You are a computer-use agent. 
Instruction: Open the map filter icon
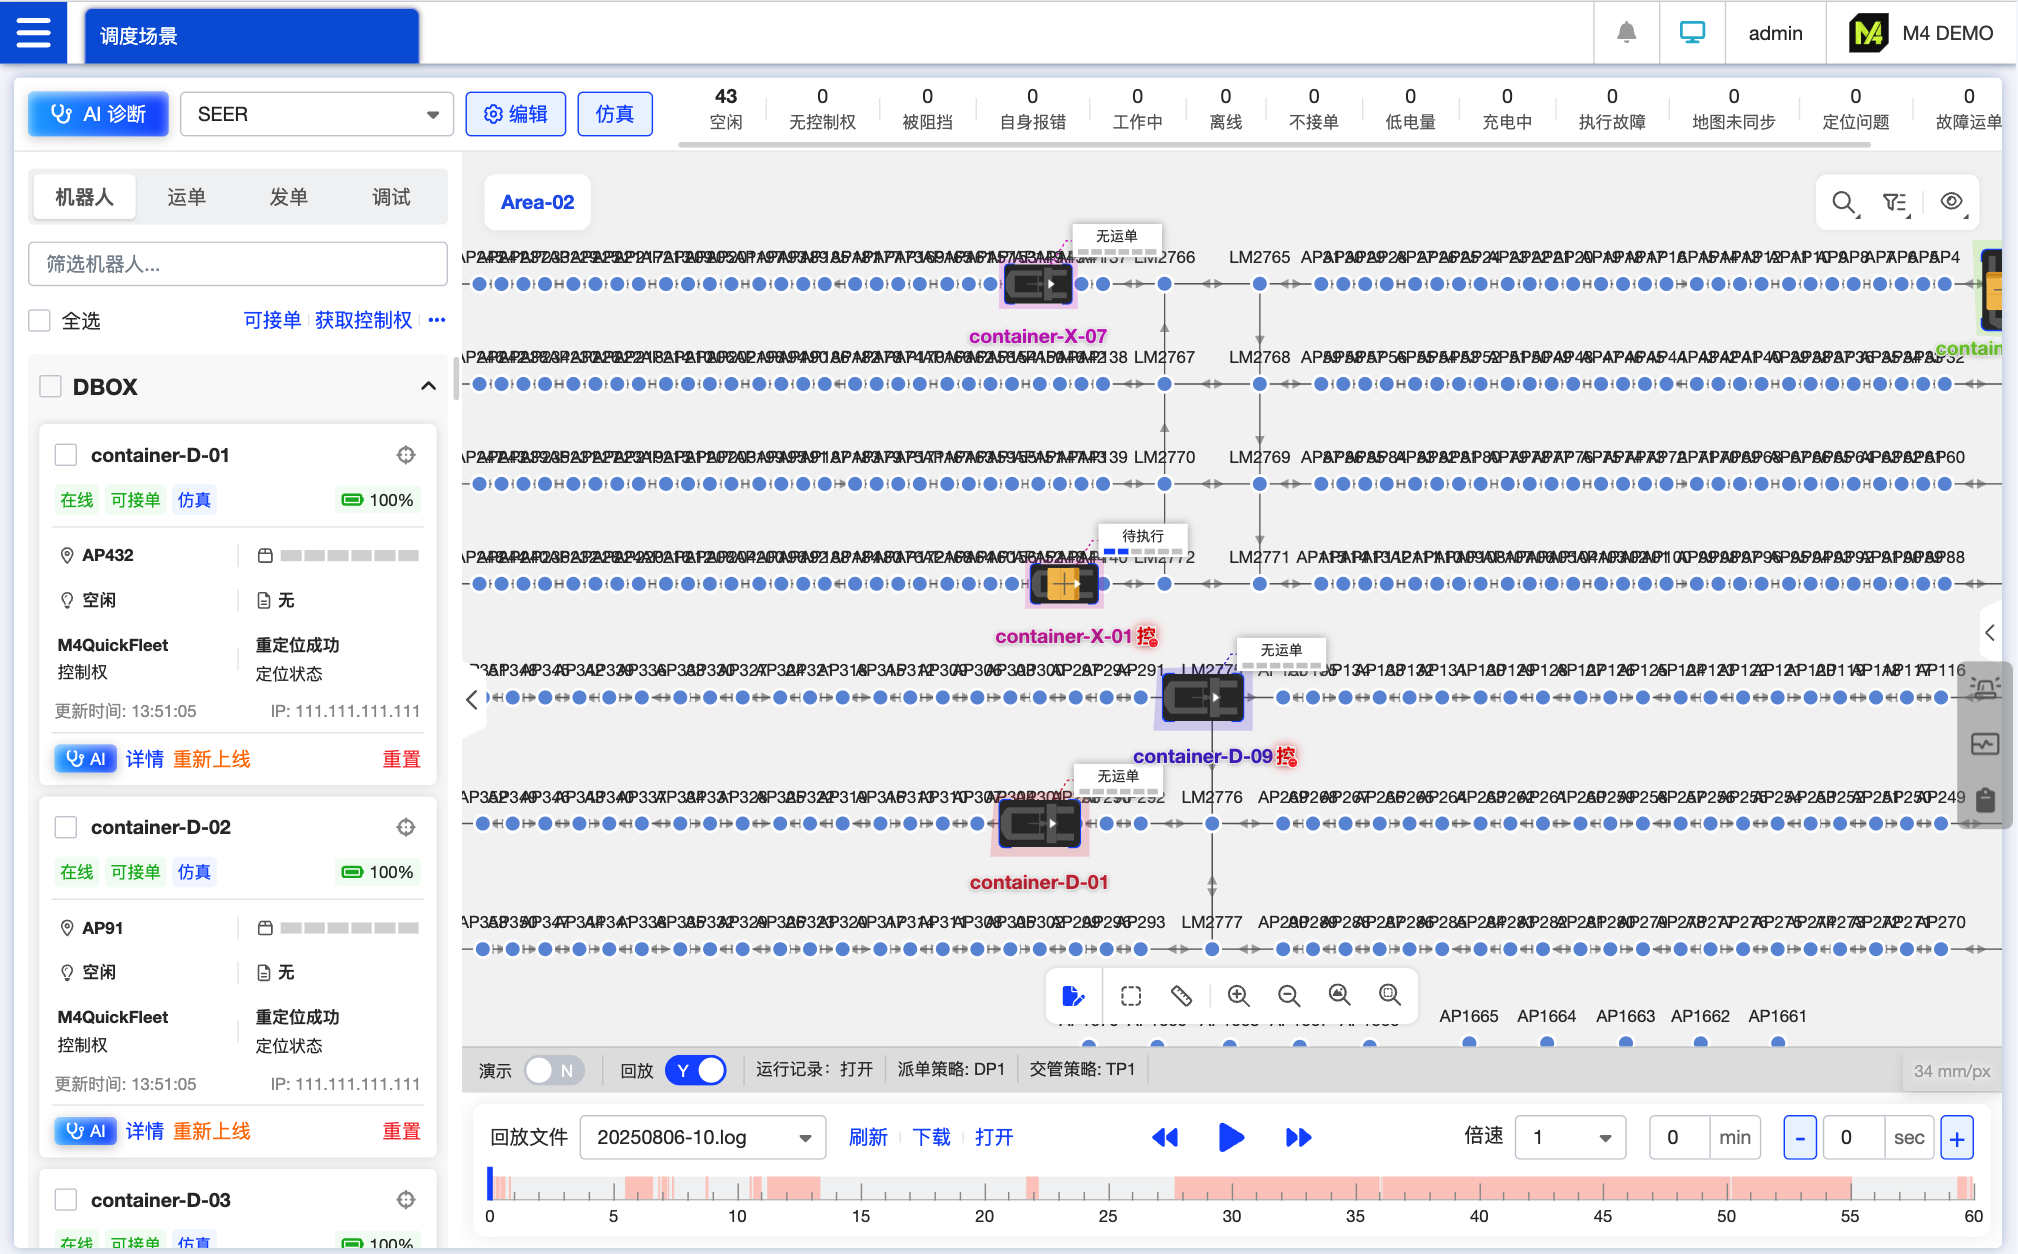point(1894,202)
